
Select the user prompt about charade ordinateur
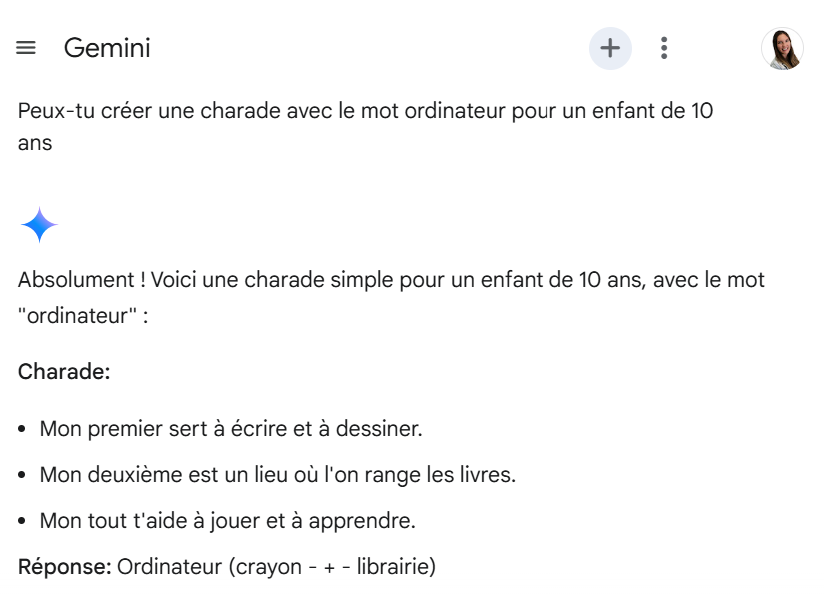click(365, 127)
